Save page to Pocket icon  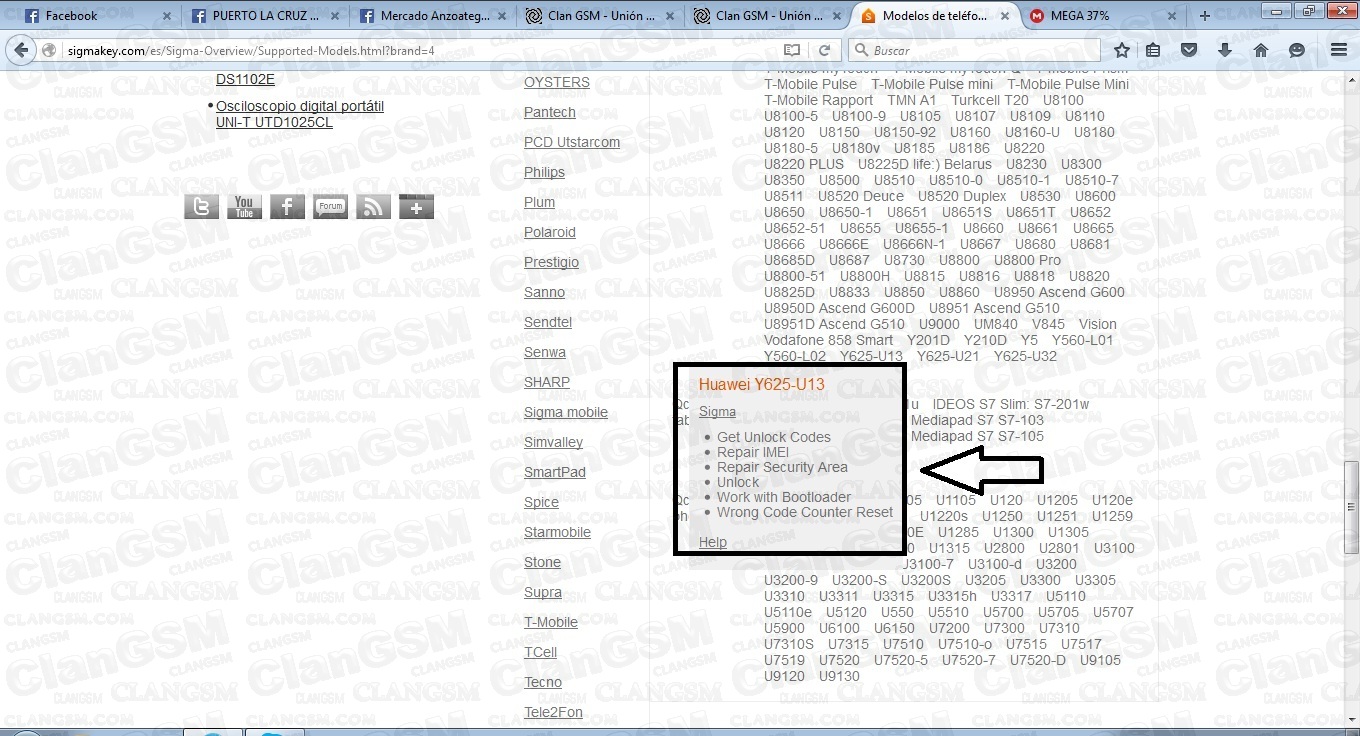1189,50
